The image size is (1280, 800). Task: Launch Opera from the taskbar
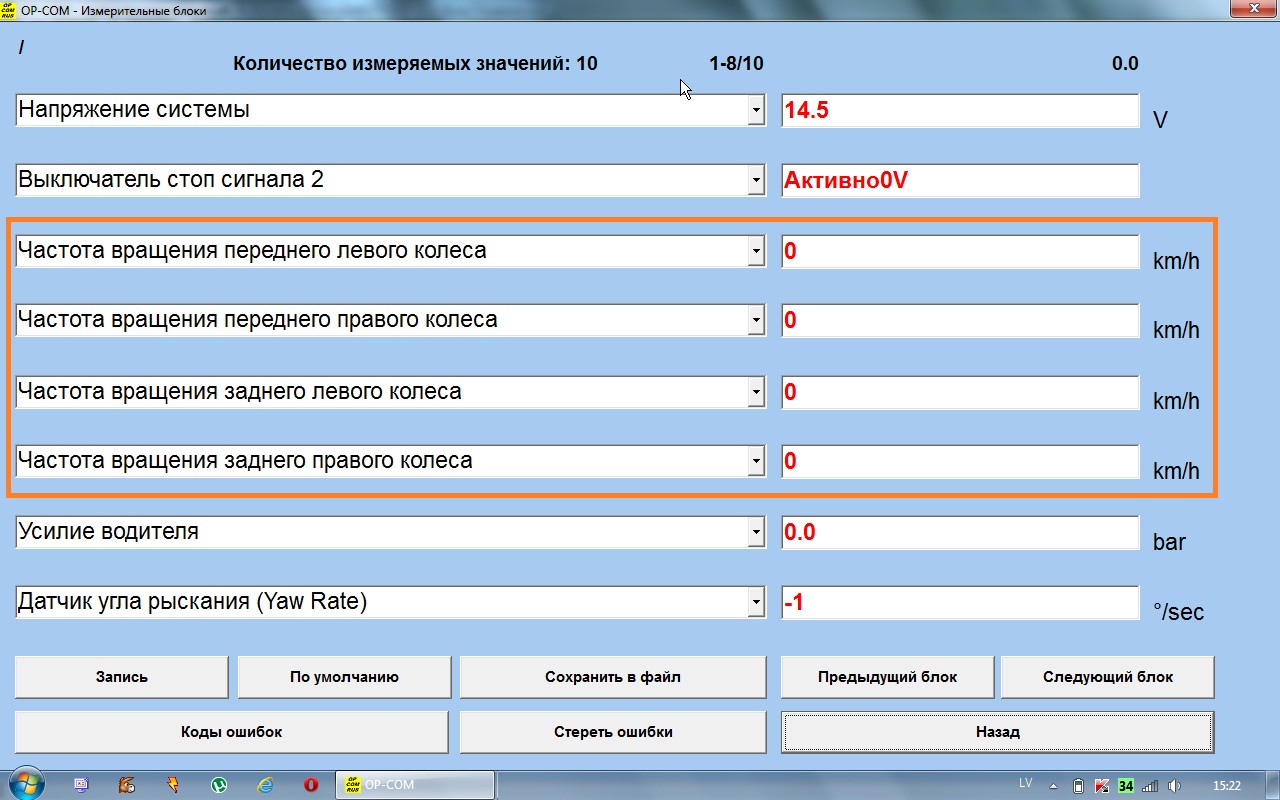(x=311, y=785)
